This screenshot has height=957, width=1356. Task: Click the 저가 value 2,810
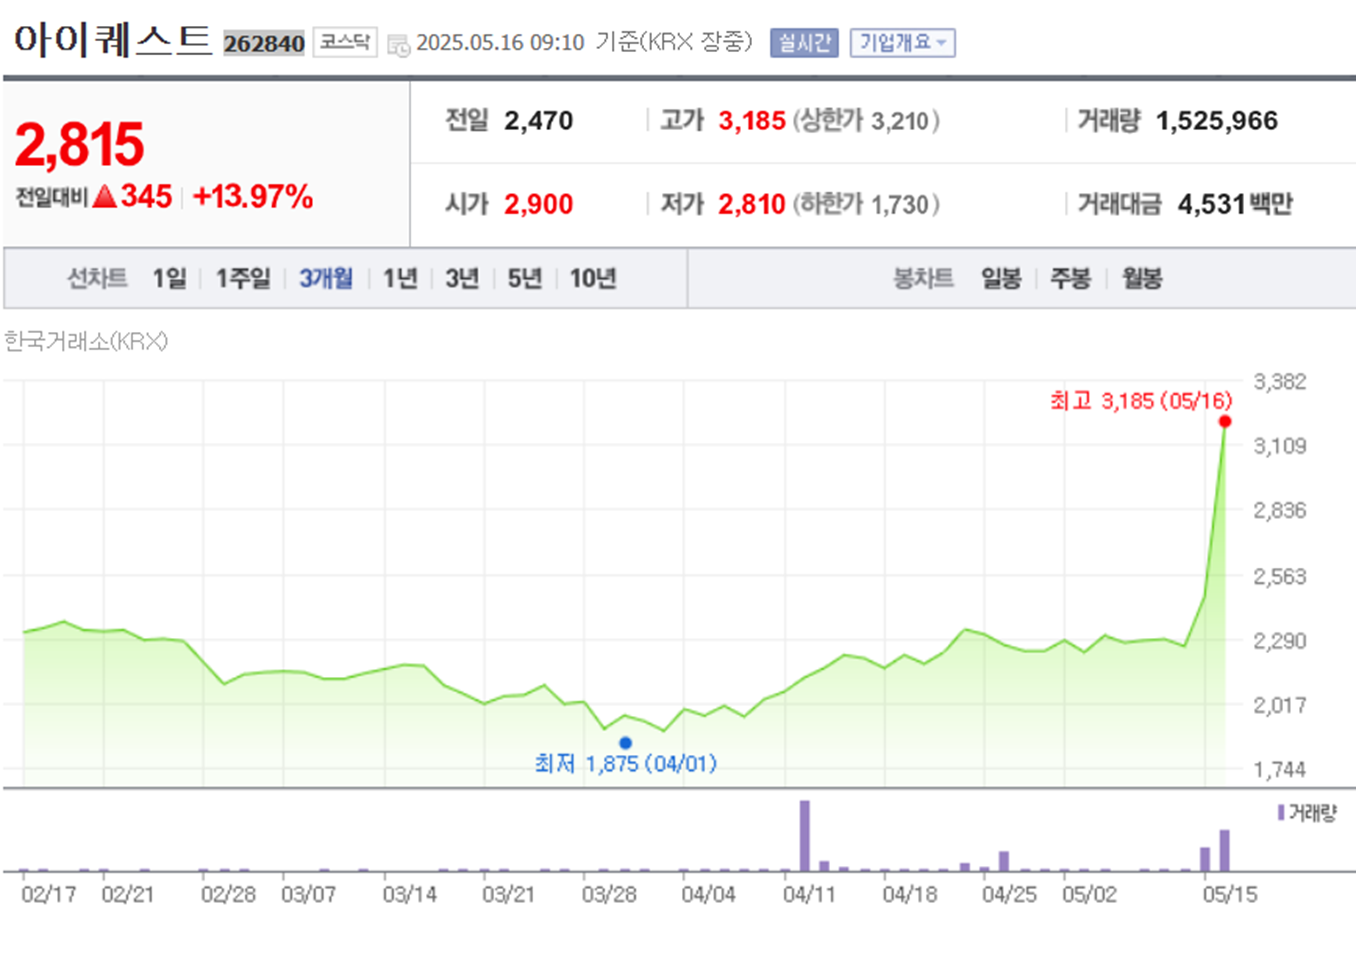click(x=752, y=204)
